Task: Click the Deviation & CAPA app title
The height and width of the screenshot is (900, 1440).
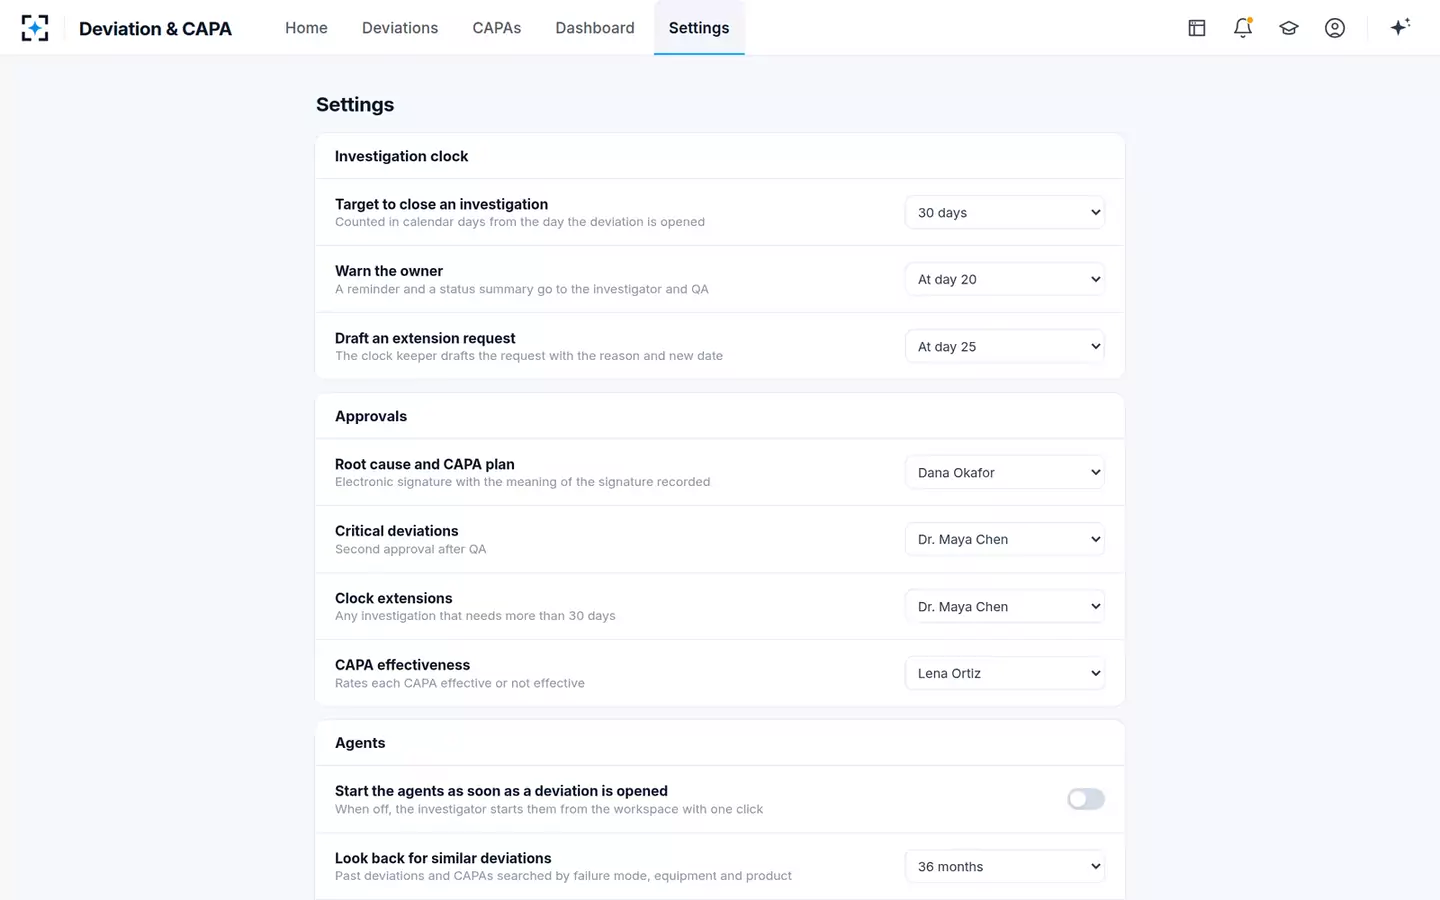Action: pyautogui.click(x=155, y=28)
